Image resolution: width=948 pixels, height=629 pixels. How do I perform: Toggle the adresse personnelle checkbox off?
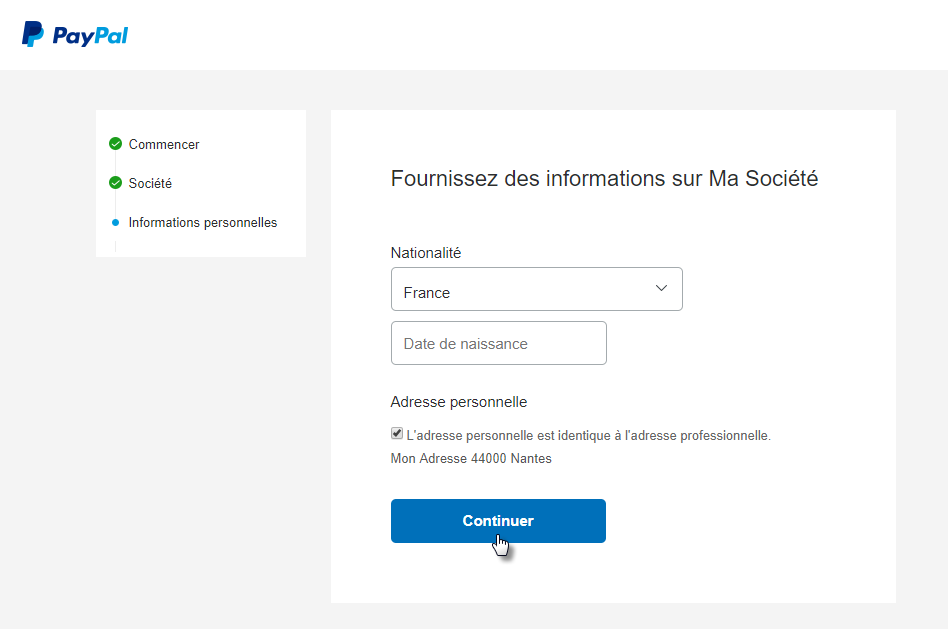point(396,432)
